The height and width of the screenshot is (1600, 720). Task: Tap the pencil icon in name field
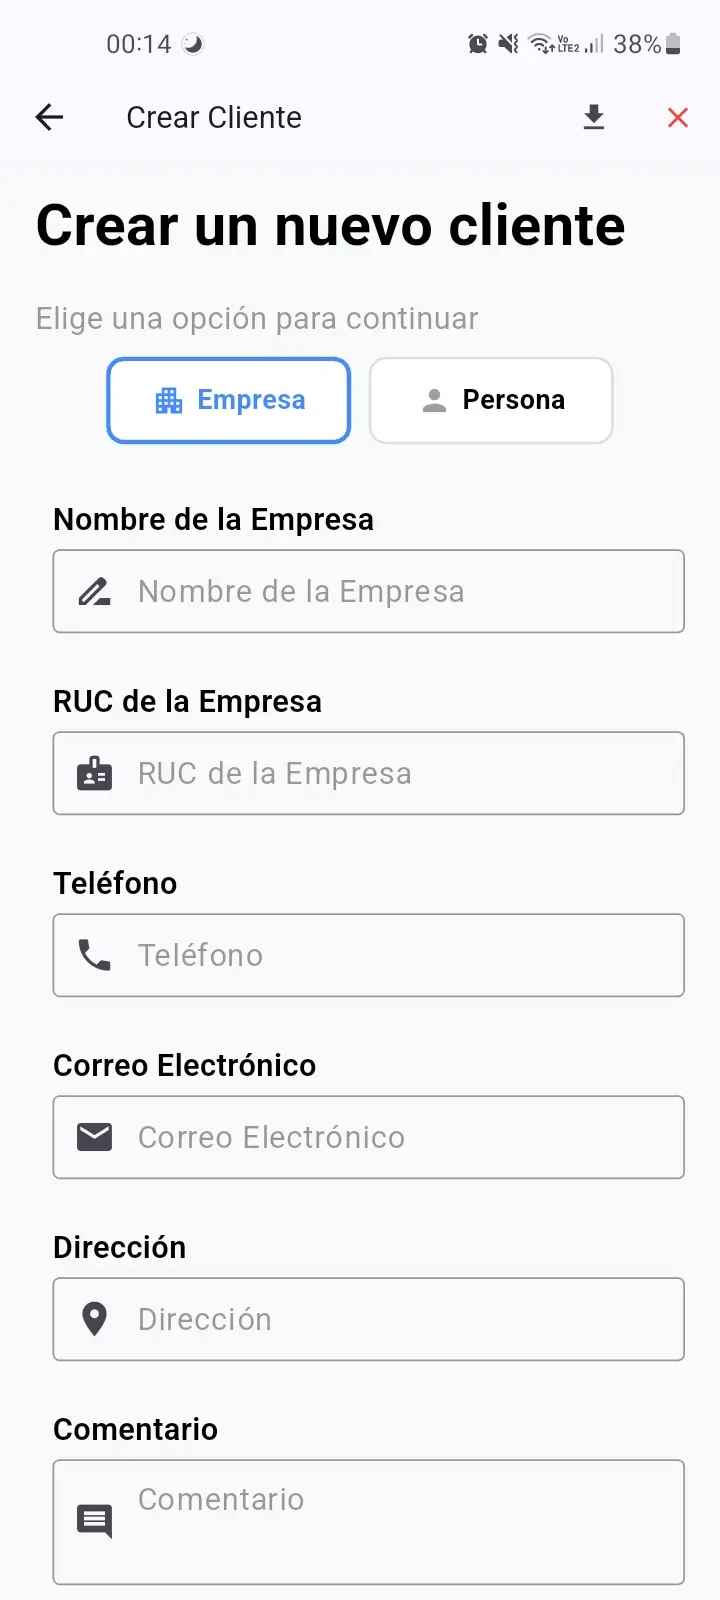point(95,592)
